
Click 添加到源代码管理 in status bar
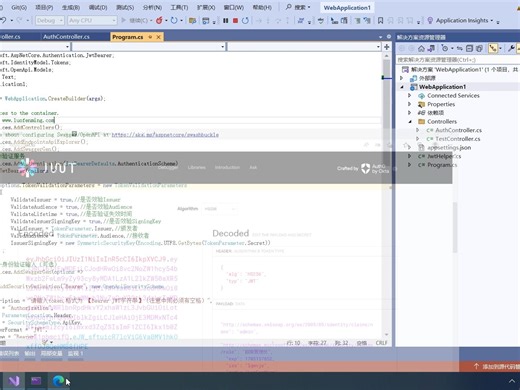pyautogui.click(x=498, y=367)
